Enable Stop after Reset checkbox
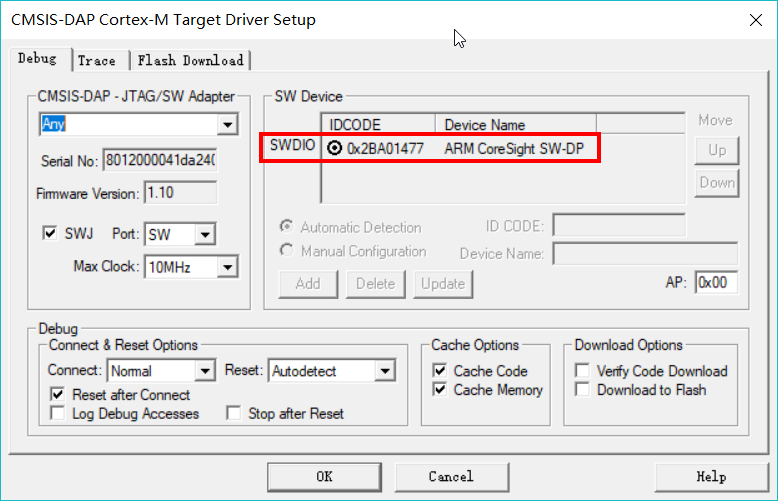The width and height of the screenshot is (778, 501). click(233, 413)
